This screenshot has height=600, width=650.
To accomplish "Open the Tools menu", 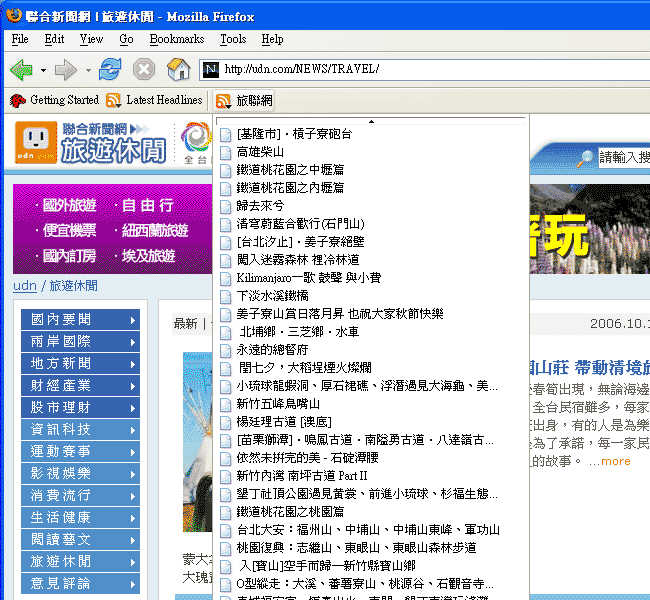I will pyautogui.click(x=233, y=39).
